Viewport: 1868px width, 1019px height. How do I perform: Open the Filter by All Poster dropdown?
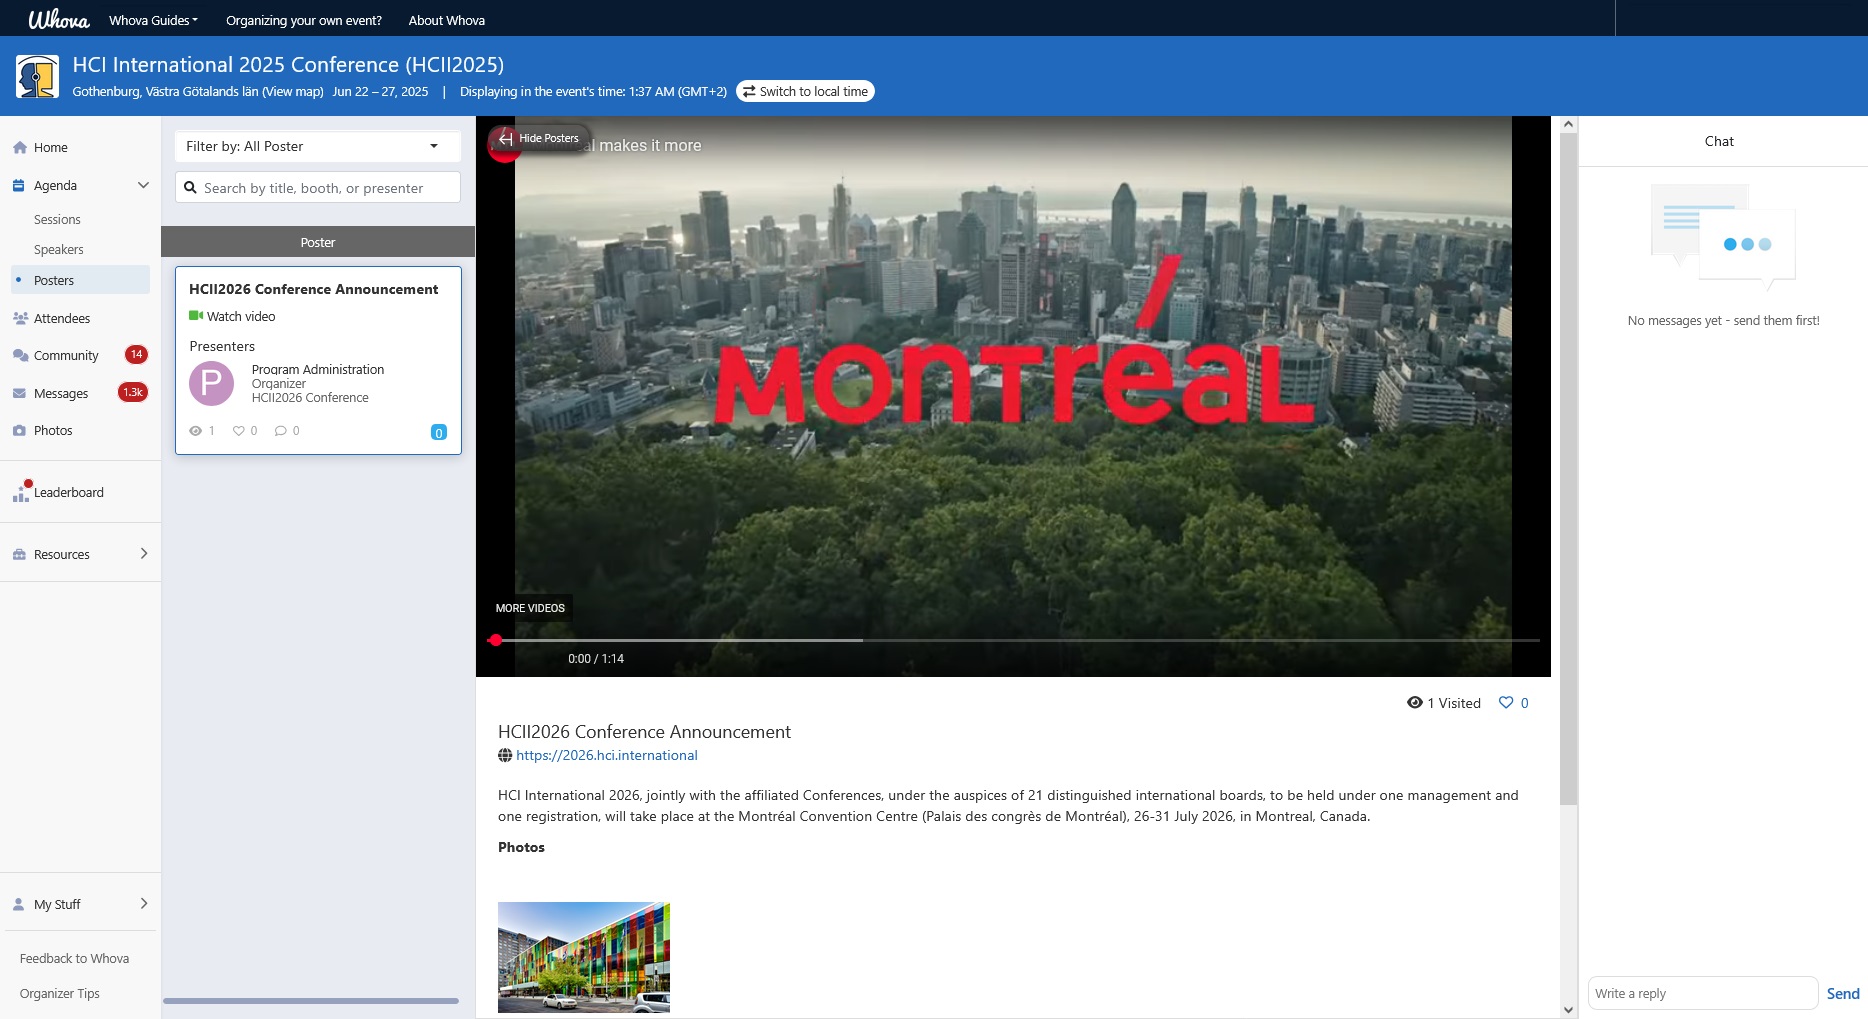pyautogui.click(x=317, y=146)
